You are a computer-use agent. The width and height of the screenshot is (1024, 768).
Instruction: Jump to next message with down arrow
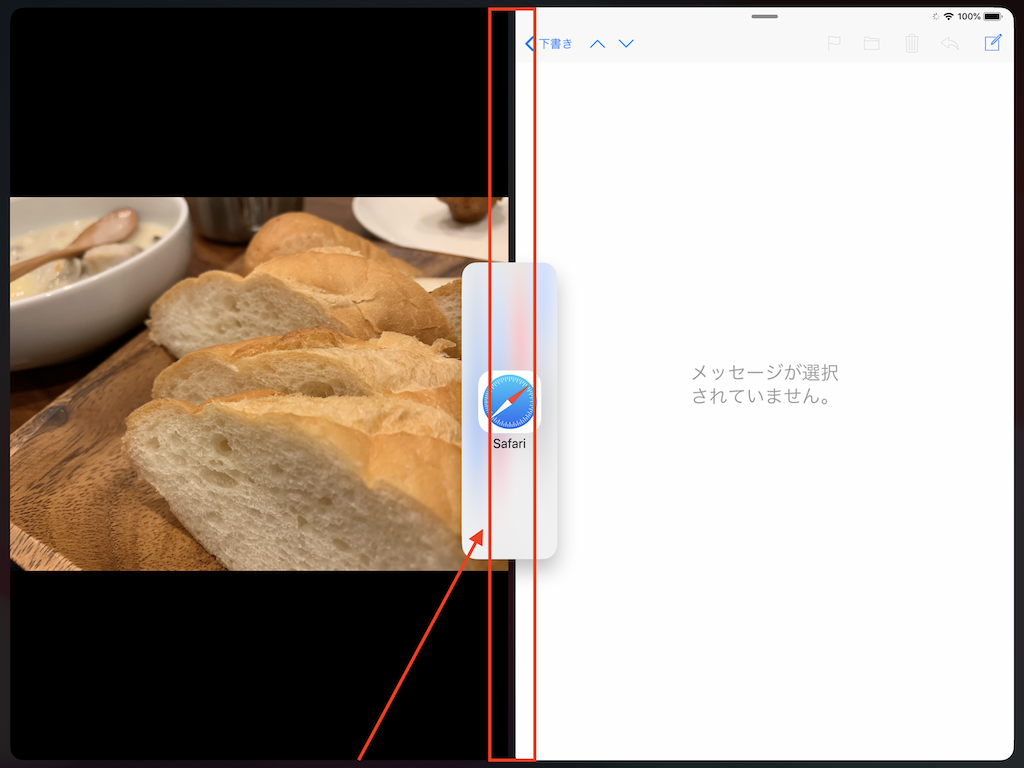[626, 44]
